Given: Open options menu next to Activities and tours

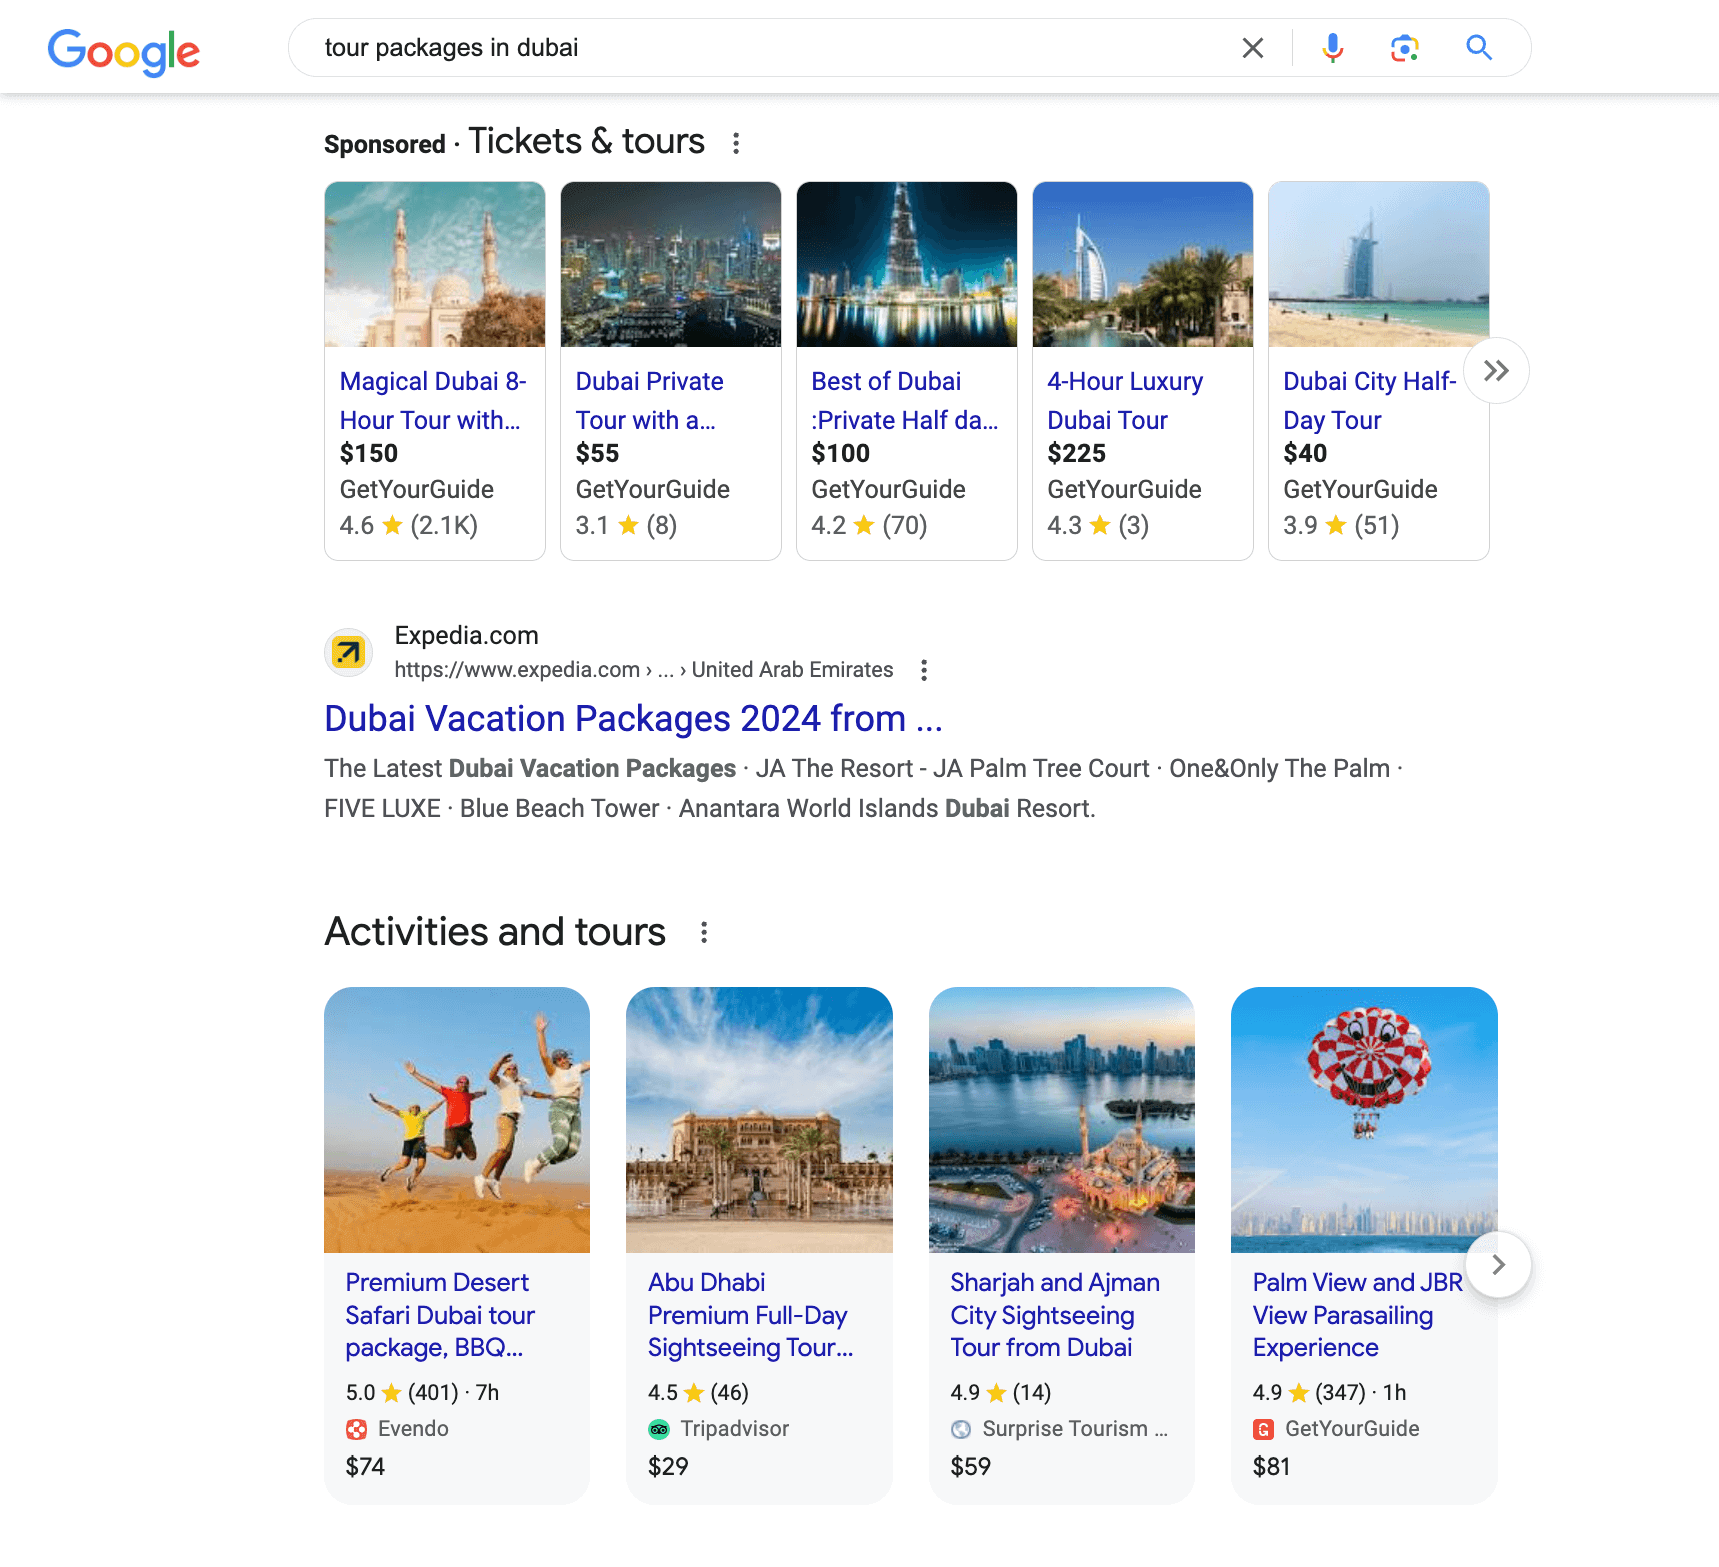Looking at the screenshot, I should pos(704,932).
